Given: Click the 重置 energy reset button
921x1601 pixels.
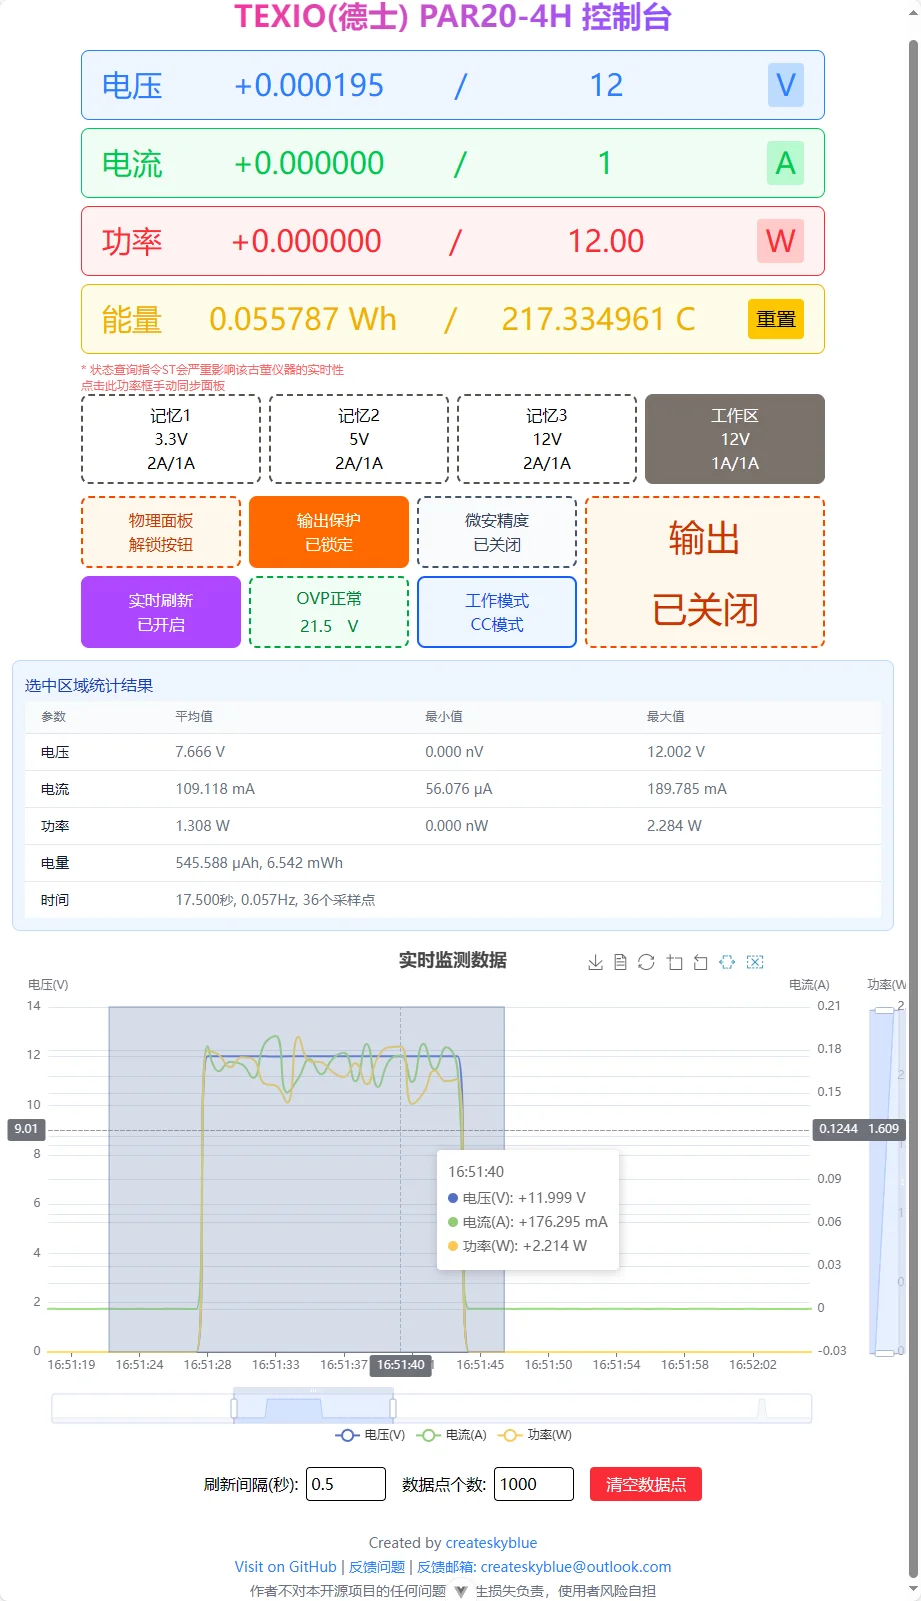Looking at the screenshot, I should point(776,319).
